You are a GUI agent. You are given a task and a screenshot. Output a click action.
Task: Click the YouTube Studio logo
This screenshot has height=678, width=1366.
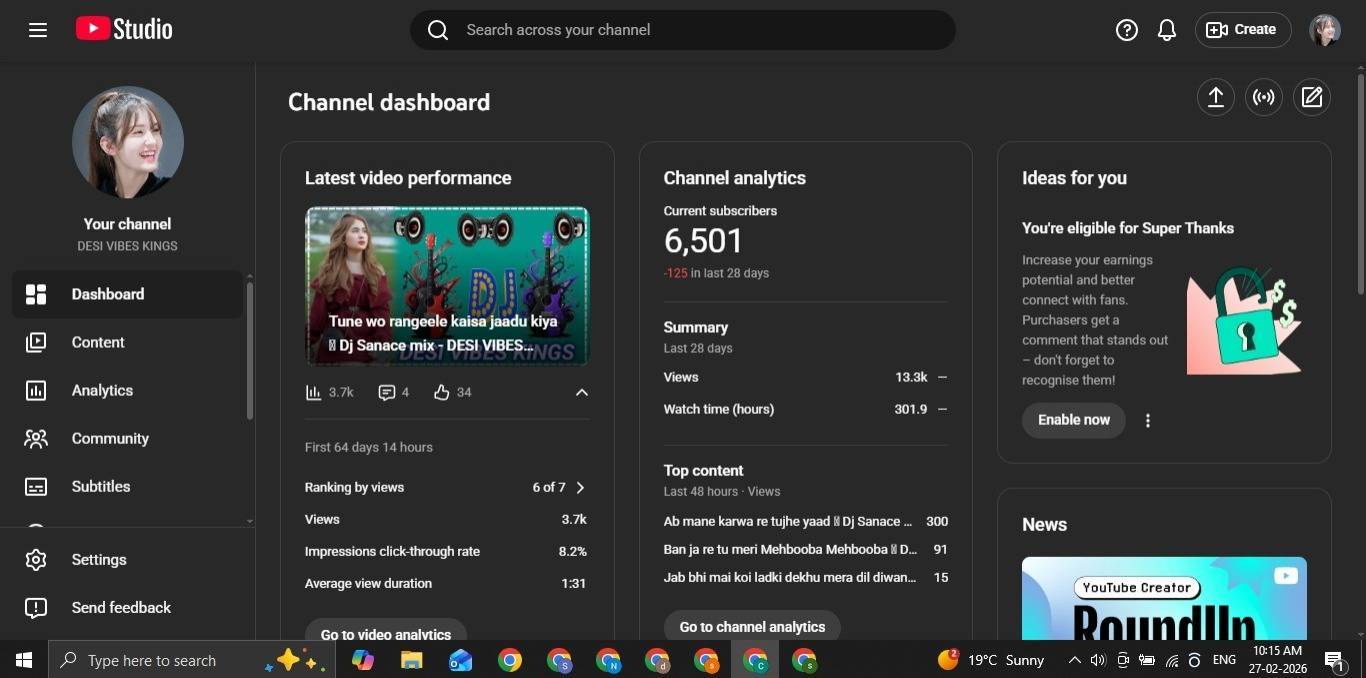click(124, 30)
